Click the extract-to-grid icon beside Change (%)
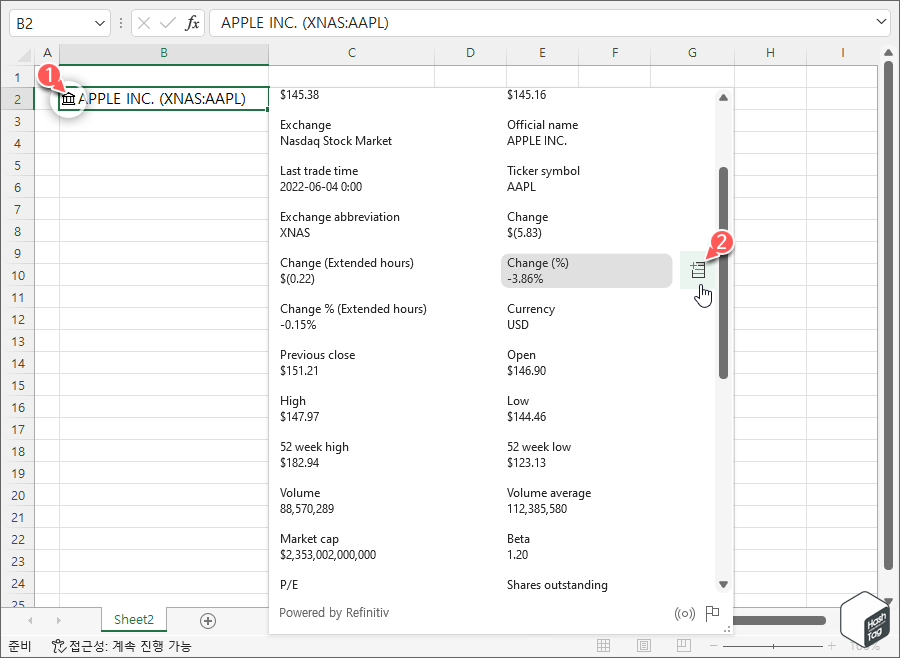Image resolution: width=900 pixels, height=658 pixels. 697,269
